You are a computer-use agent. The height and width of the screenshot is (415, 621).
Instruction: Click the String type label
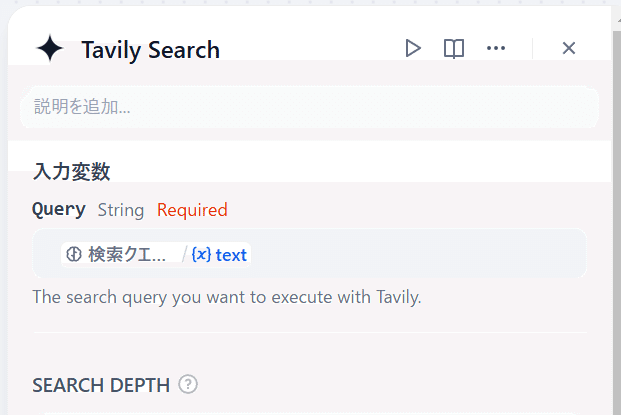[x=121, y=210]
